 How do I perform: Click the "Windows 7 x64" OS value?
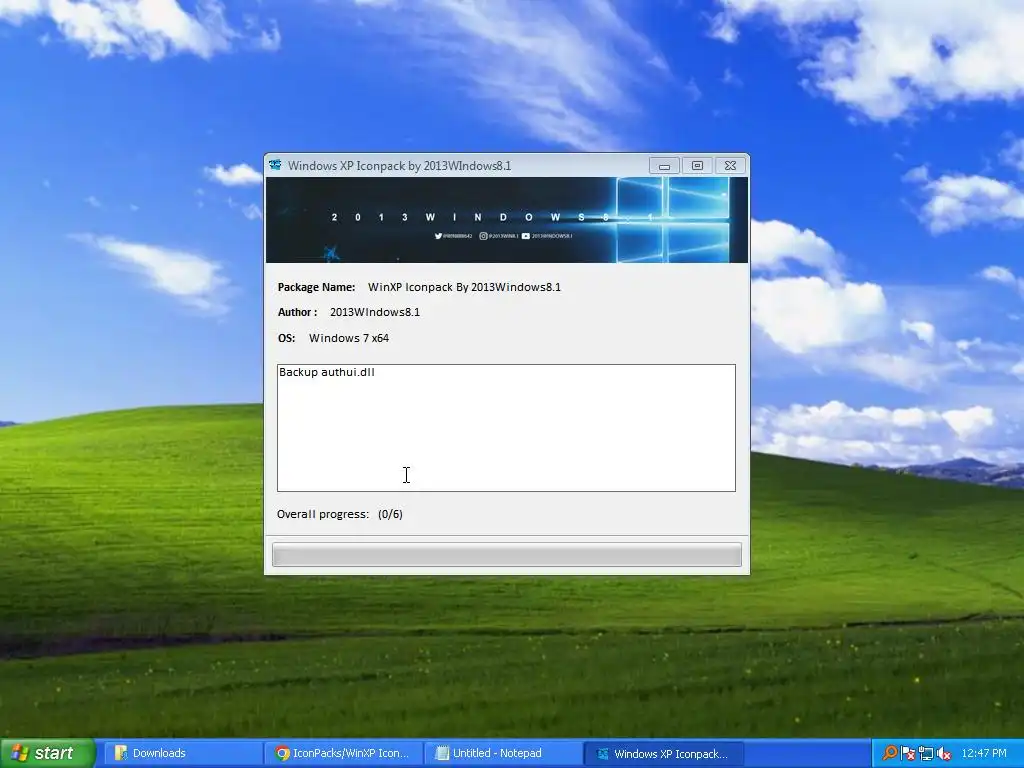point(349,338)
